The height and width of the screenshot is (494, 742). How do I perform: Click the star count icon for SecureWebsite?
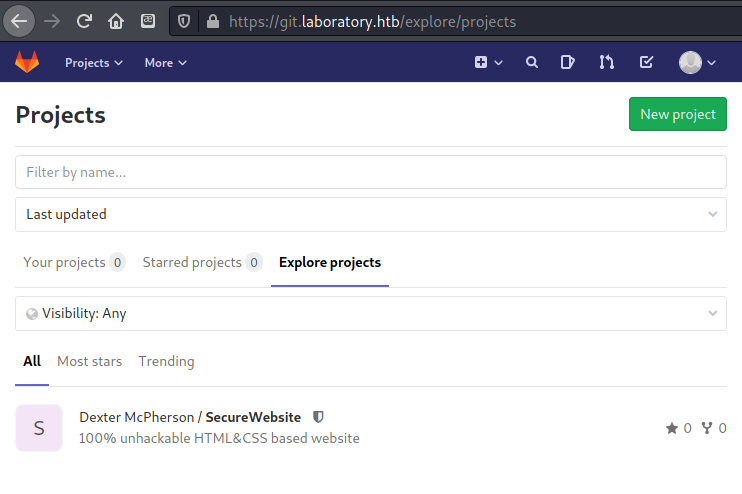point(671,428)
